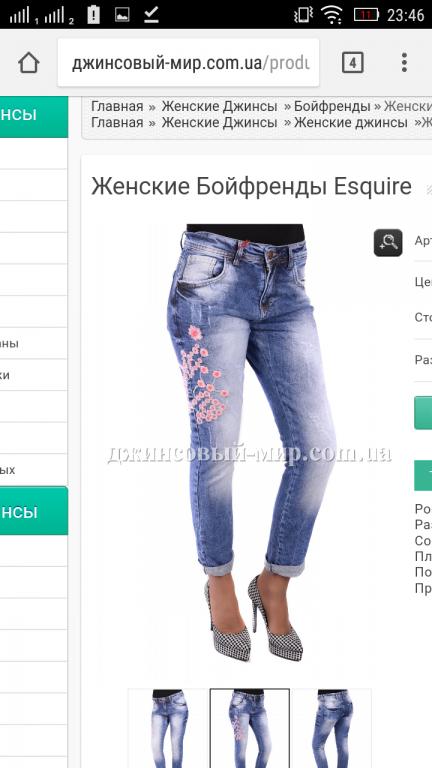Tap the image notification icon in status bar

point(122,15)
